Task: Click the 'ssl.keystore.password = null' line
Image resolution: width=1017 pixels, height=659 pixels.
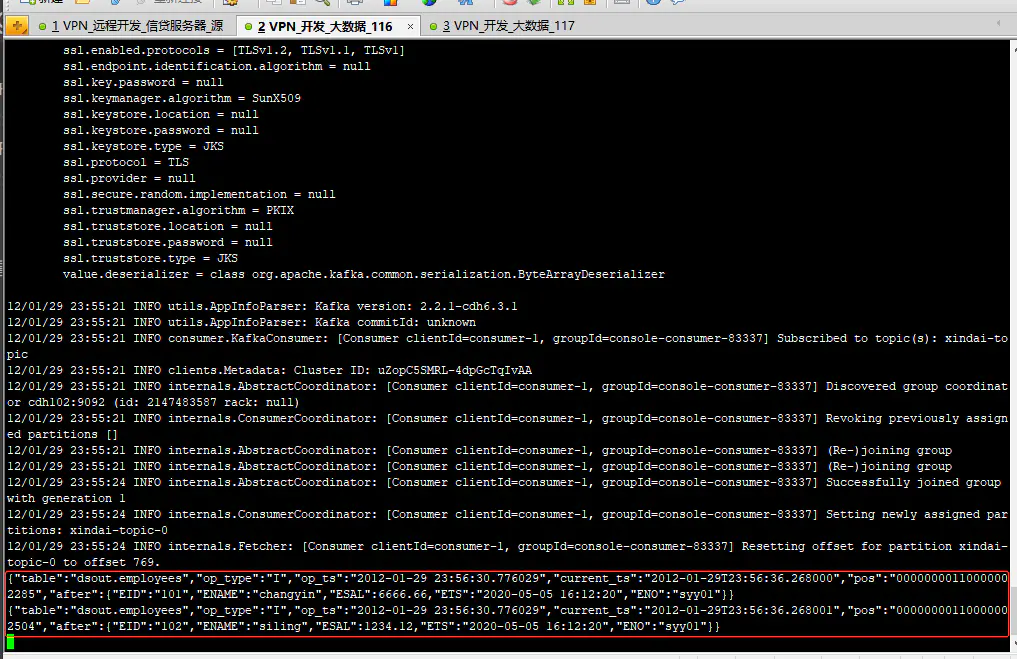Action: (160, 130)
